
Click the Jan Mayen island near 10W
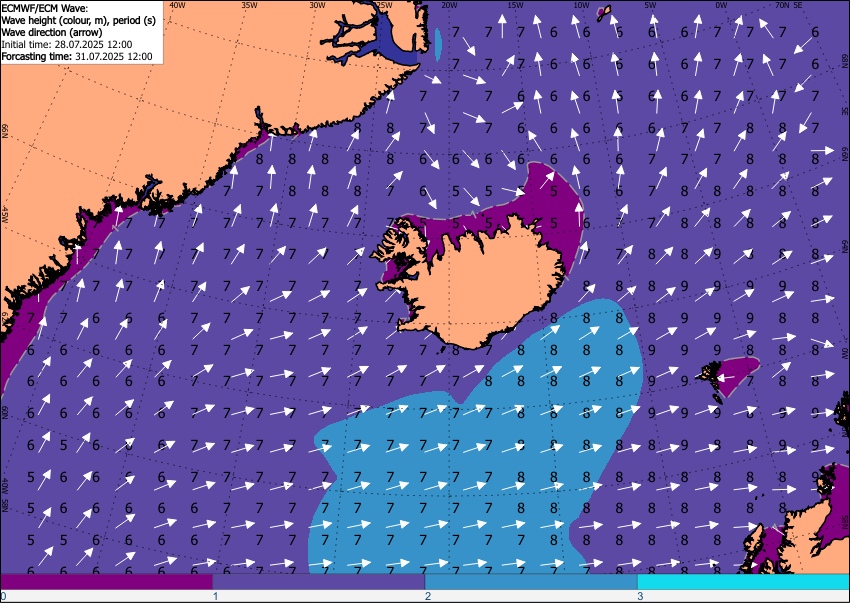pyautogui.click(x=603, y=13)
